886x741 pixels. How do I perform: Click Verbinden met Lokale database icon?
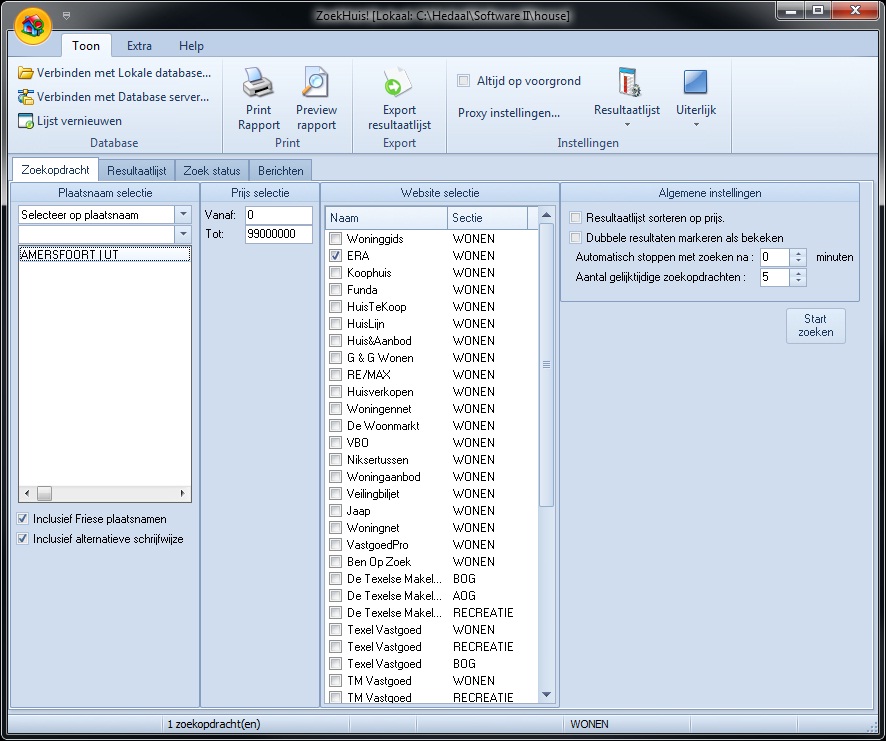click(26, 73)
